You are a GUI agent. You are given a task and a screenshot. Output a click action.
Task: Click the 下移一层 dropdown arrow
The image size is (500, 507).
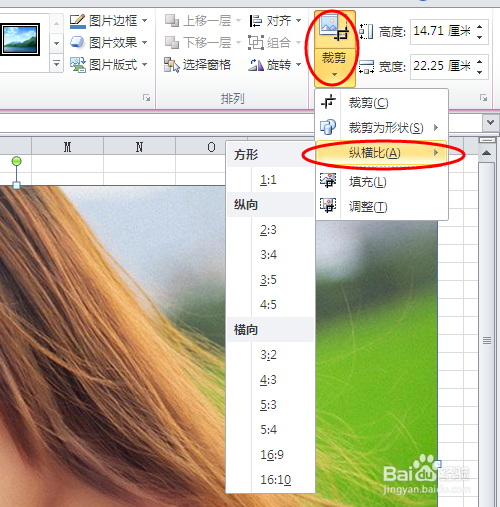click(x=238, y=42)
